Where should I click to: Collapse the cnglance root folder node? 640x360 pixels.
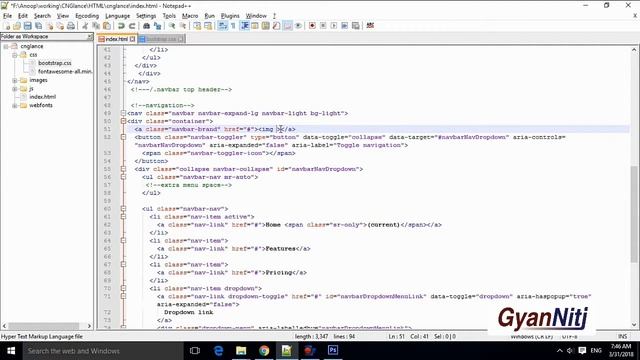(6, 46)
